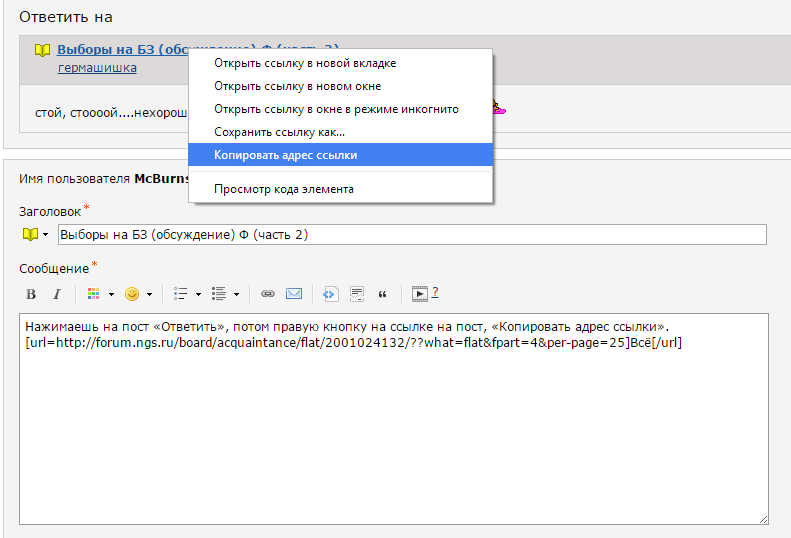The height and width of the screenshot is (538, 791).
Task: Click the smiley emoticon icon
Action: pyautogui.click(x=131, y=294)
